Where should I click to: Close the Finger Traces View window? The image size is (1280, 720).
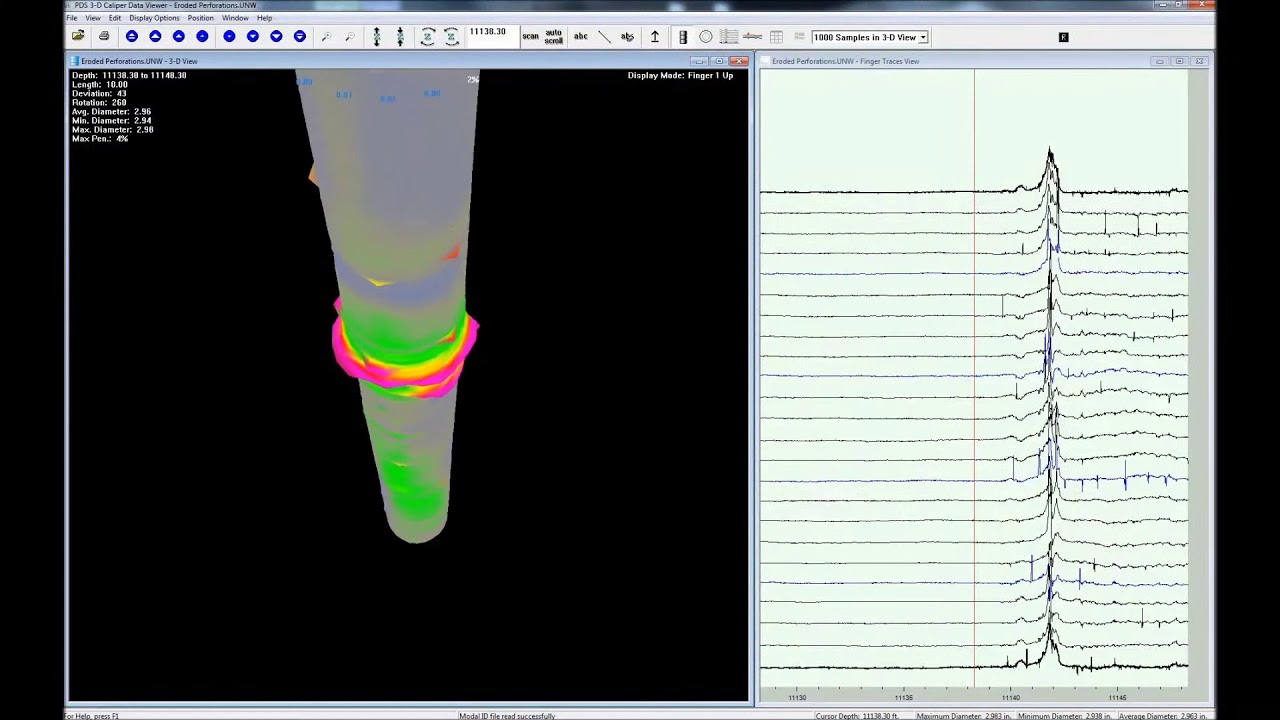click(1199, 61)
